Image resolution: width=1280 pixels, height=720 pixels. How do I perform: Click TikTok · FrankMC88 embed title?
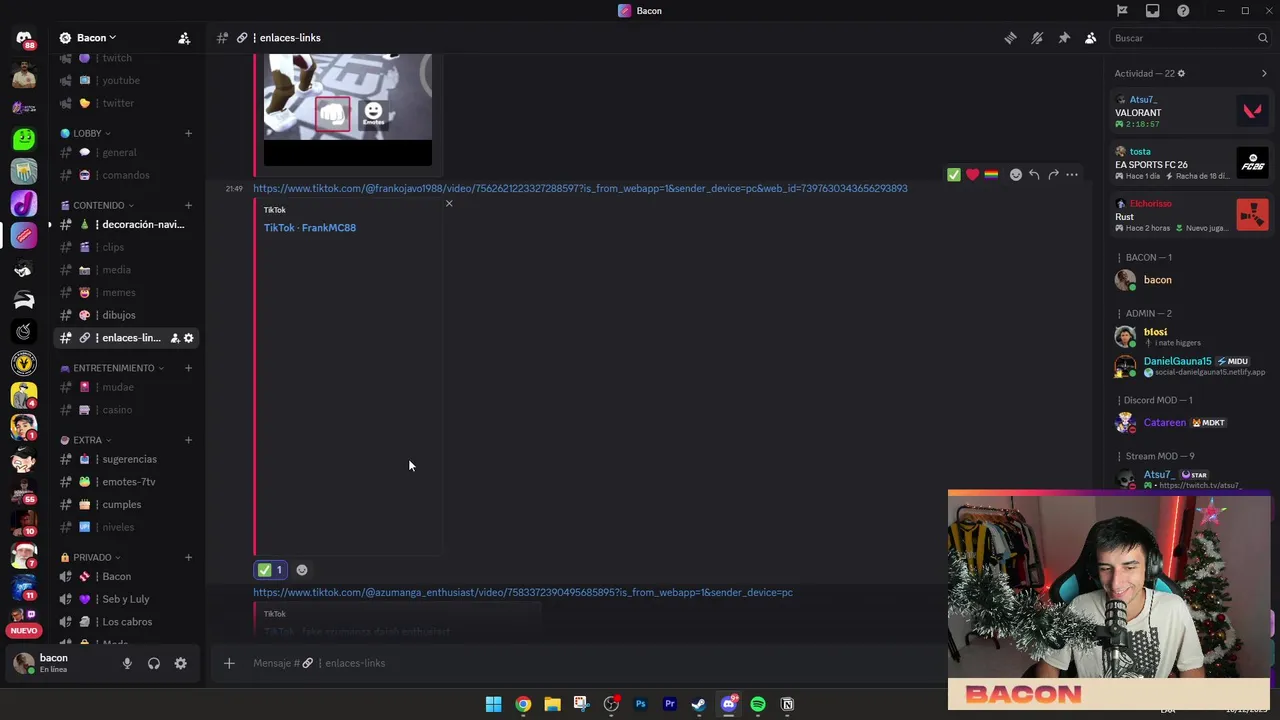310,228
